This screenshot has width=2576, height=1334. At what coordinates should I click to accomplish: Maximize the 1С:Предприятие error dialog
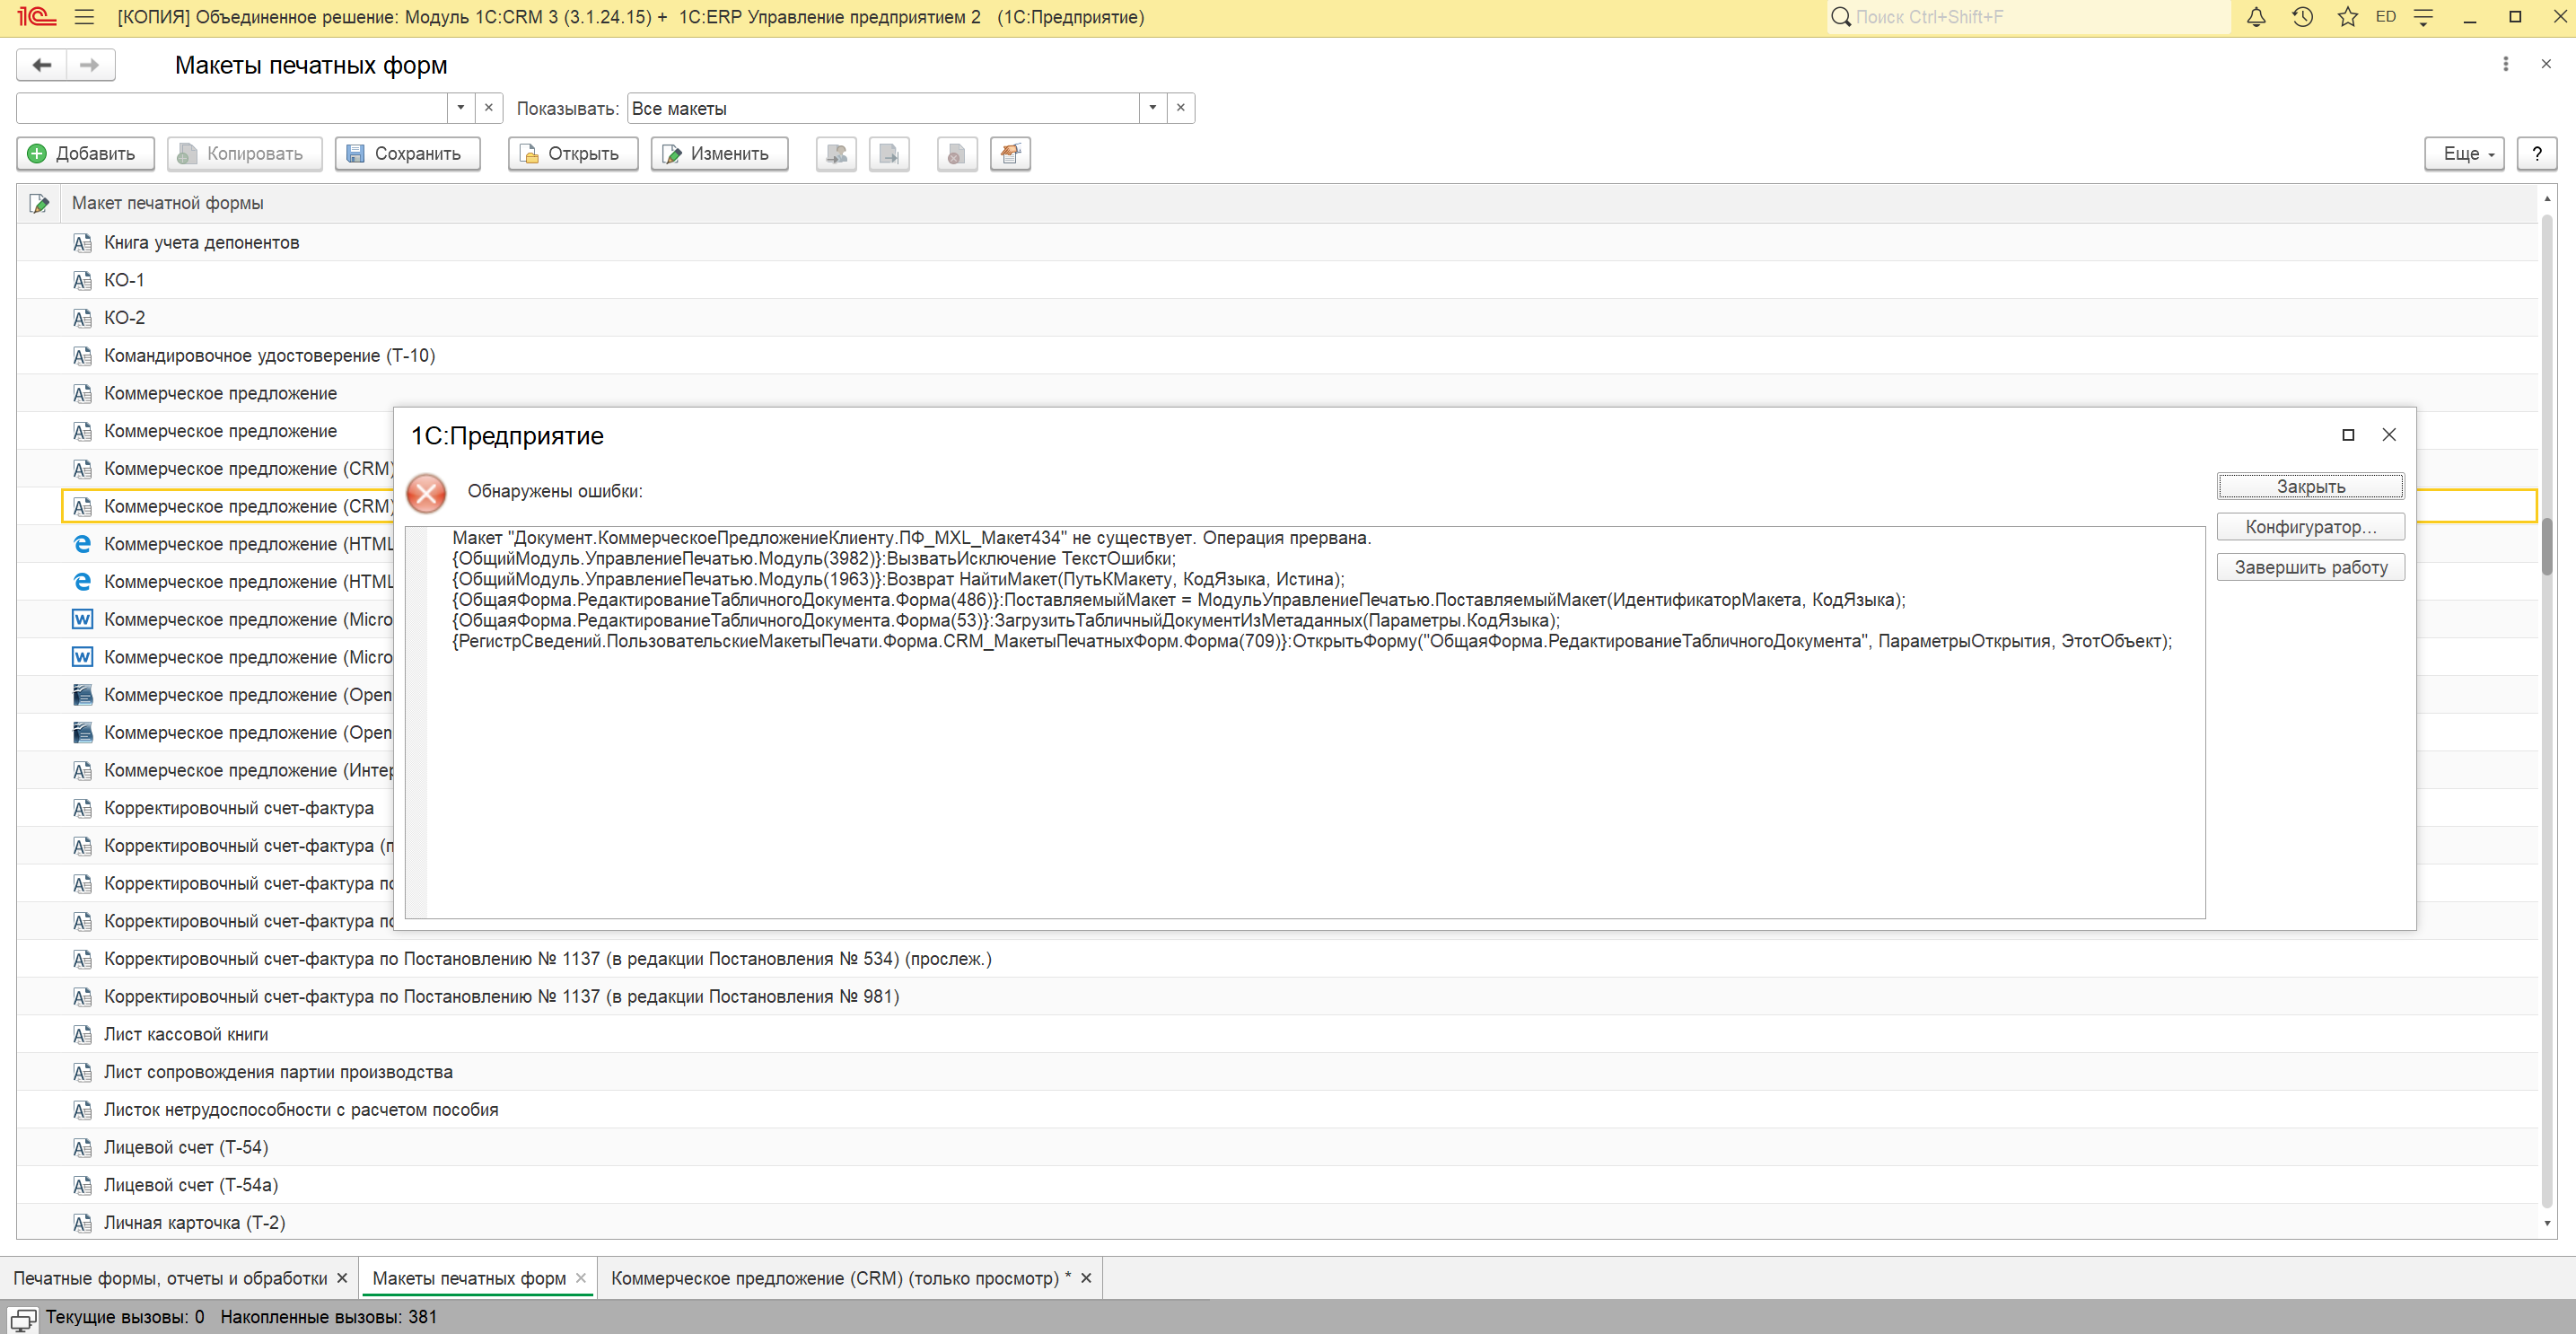pos(2348,435)
